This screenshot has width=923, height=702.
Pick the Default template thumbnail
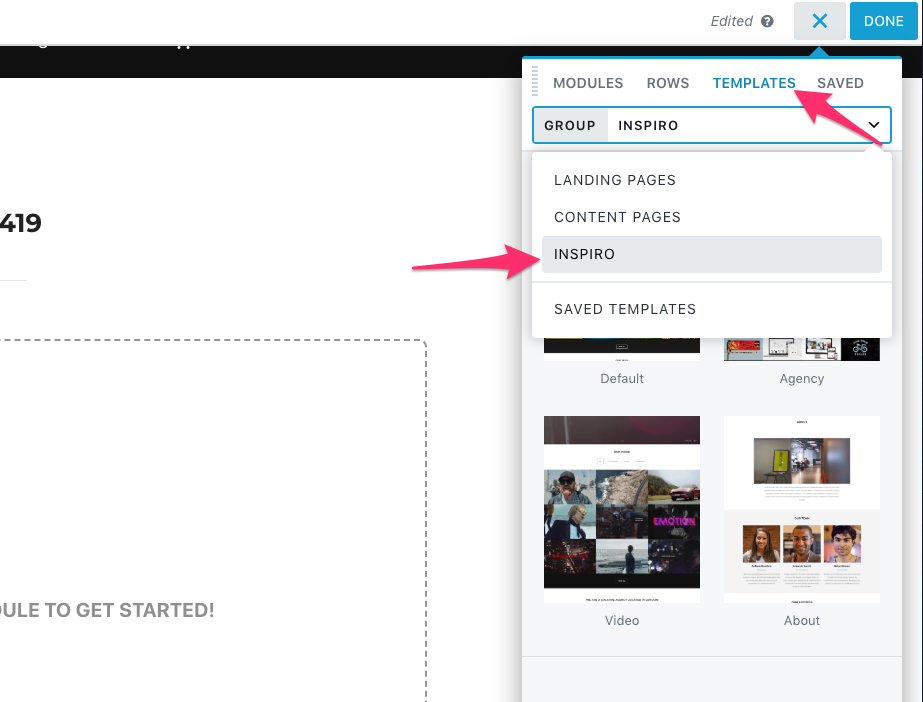pos(622,350)
